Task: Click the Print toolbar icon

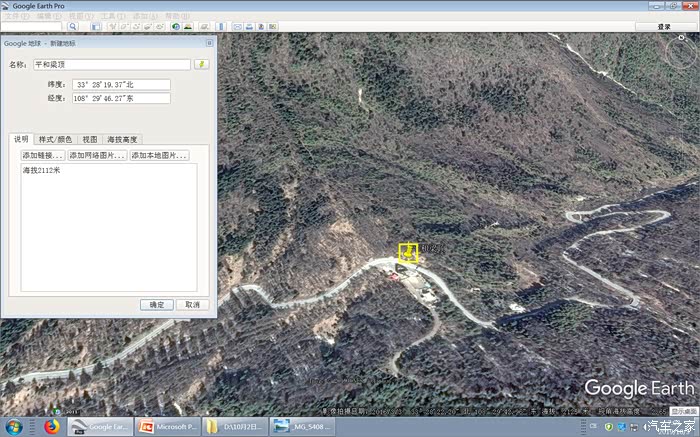Action: [249, 26]
